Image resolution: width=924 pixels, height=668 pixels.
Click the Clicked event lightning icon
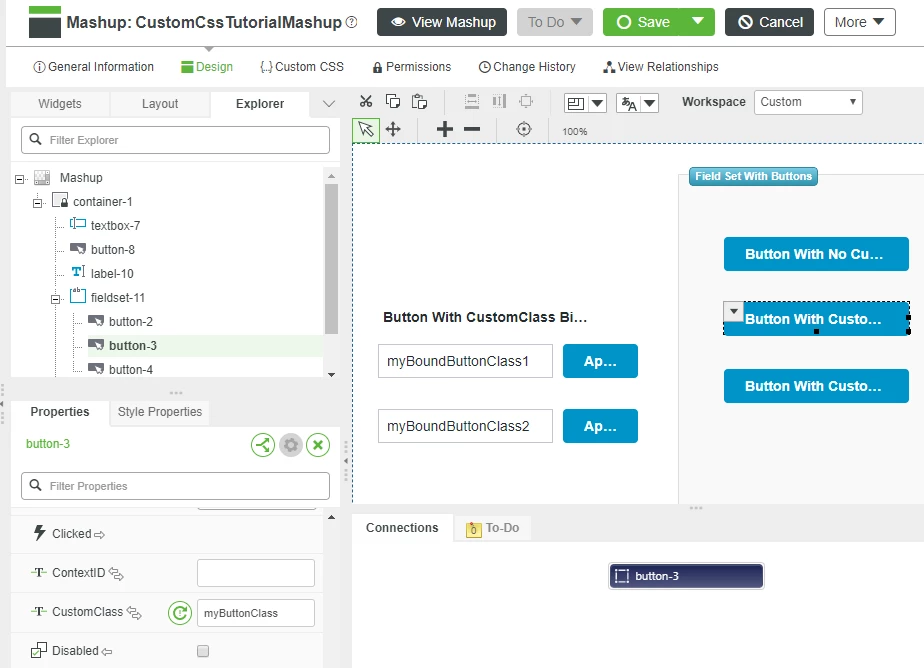(x=39, y=533)
